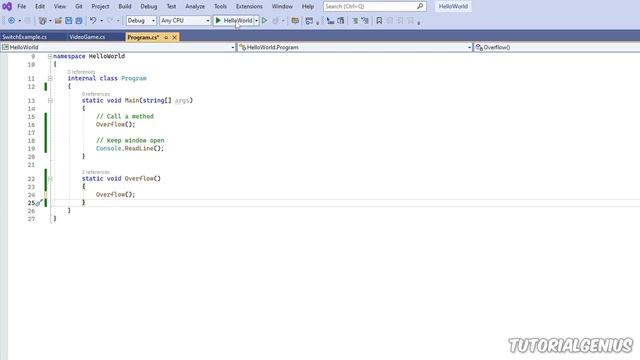This screenshot has width=640, height=360.
Task: Open the Test menu
Action: [x=171, y=6]
